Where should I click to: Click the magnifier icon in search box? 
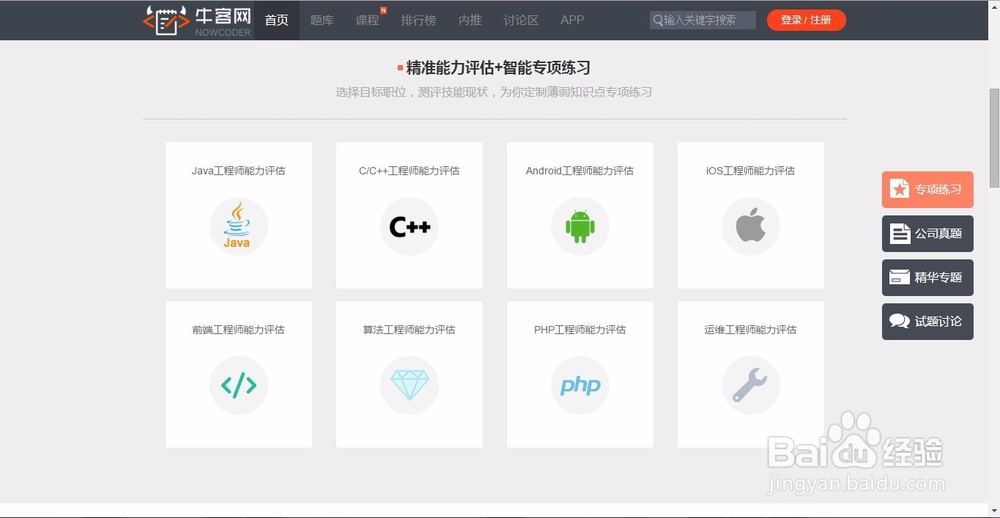click(x=658, y=20)
